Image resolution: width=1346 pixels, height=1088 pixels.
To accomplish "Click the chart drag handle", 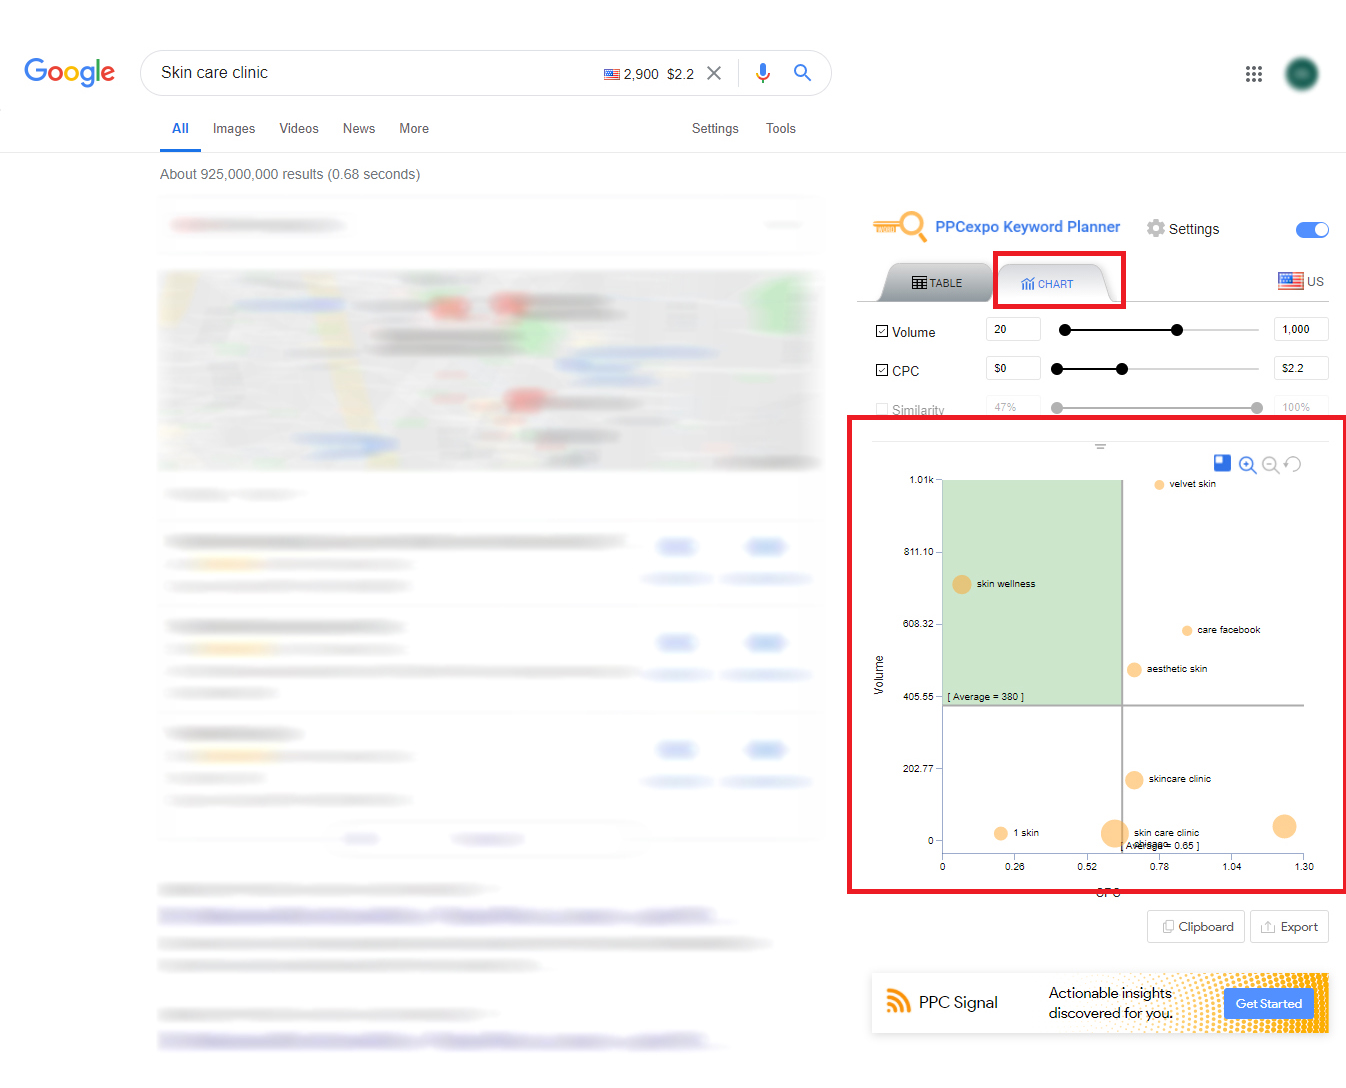I will pos(1100,447).
